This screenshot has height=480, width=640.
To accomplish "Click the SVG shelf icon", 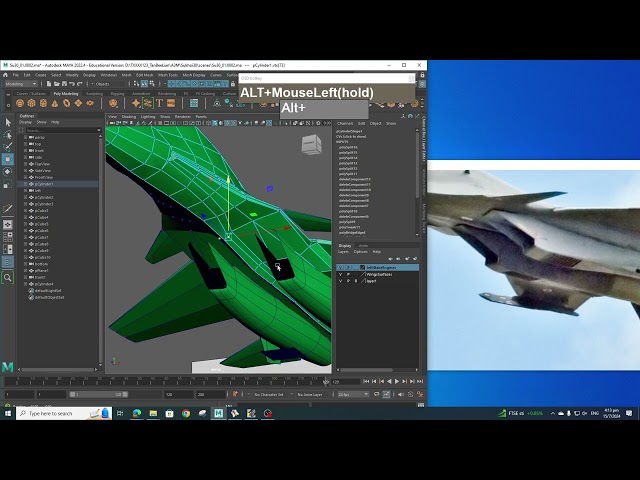I will click(171, 103).
